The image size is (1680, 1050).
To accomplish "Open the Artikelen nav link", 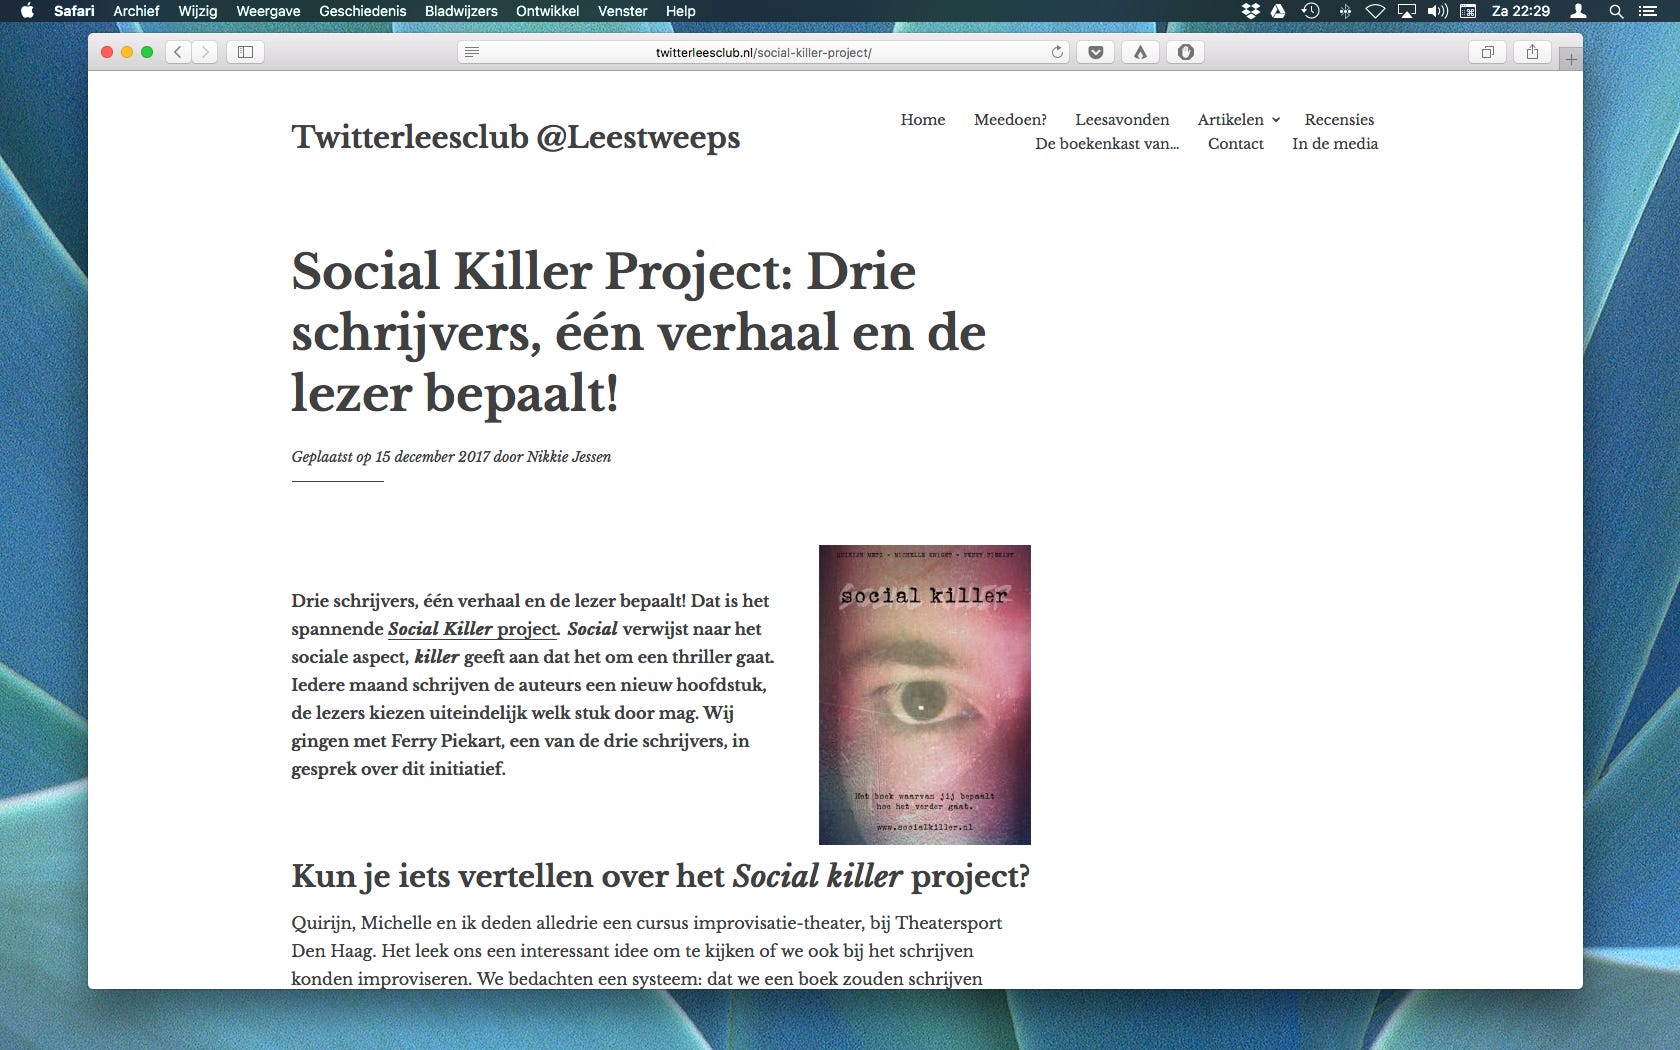I will 1230,119.
